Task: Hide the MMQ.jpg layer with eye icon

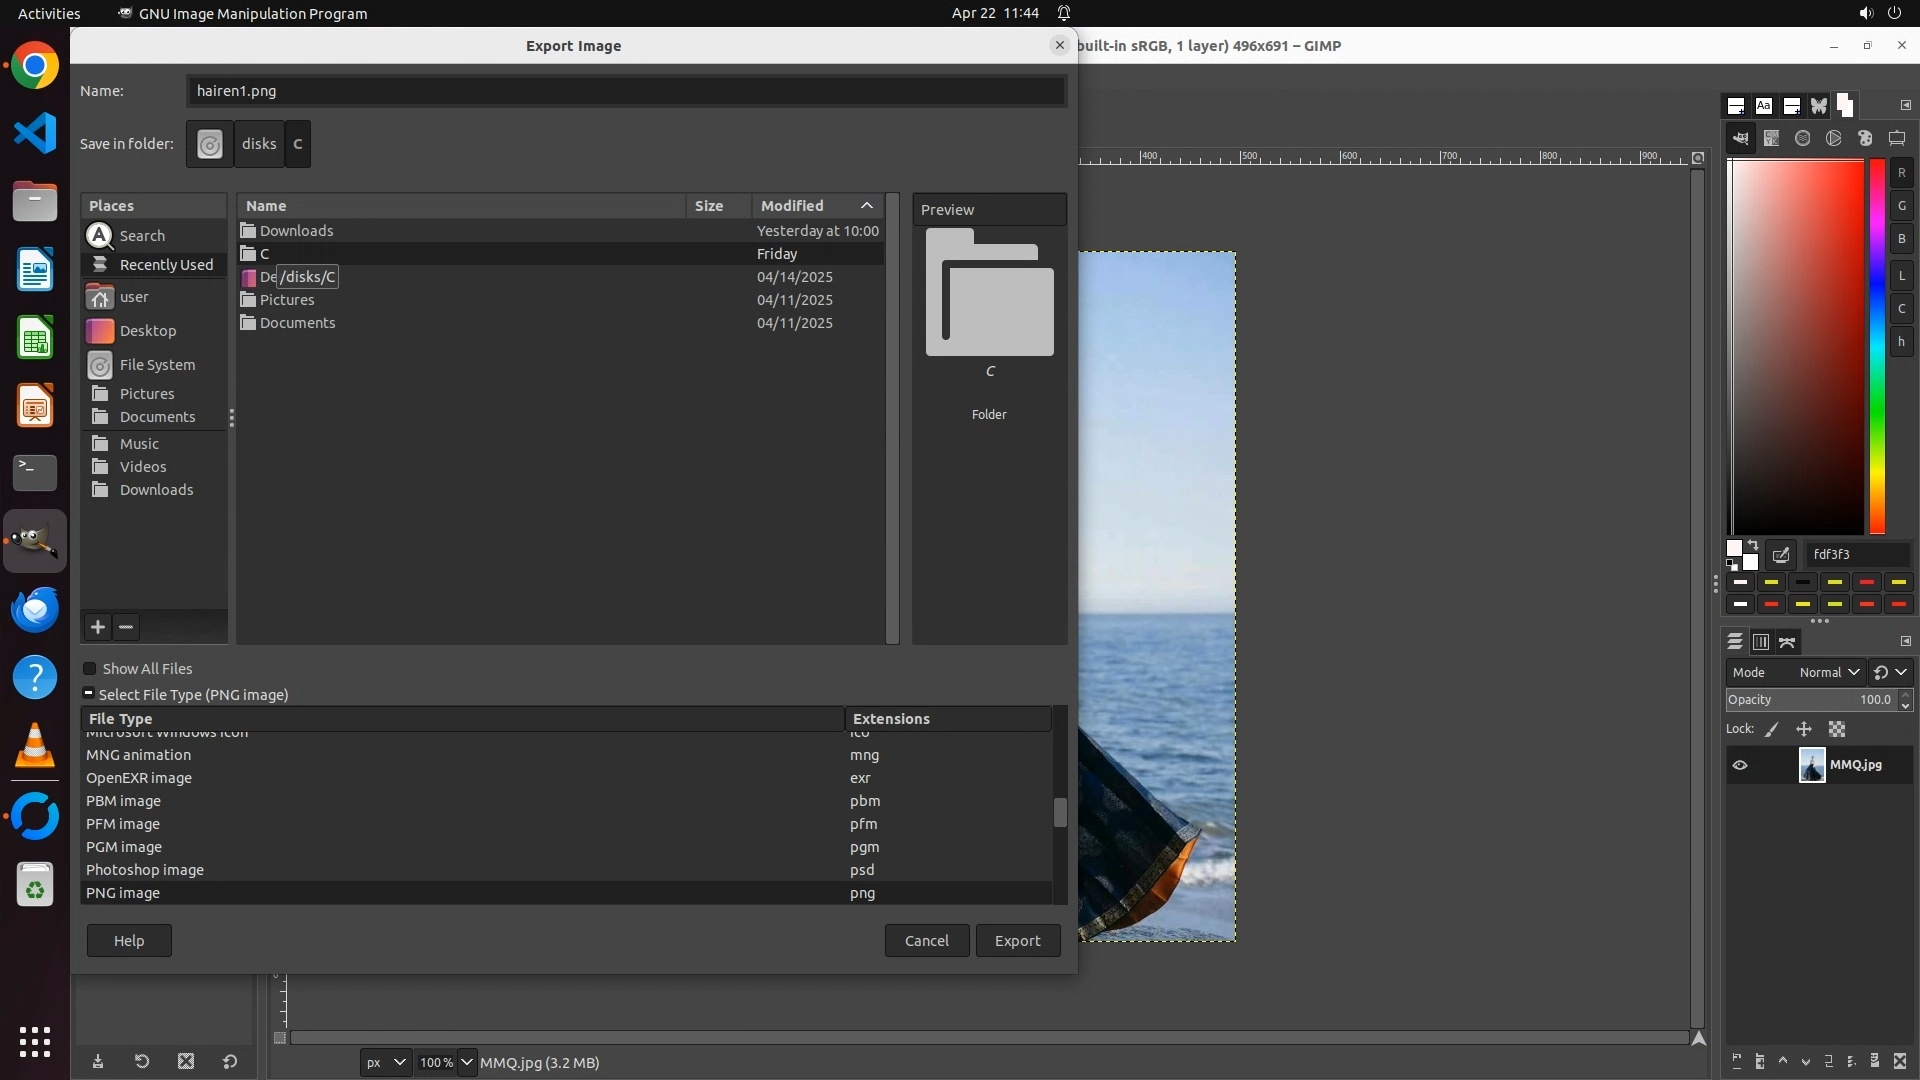Action: 1740,765
